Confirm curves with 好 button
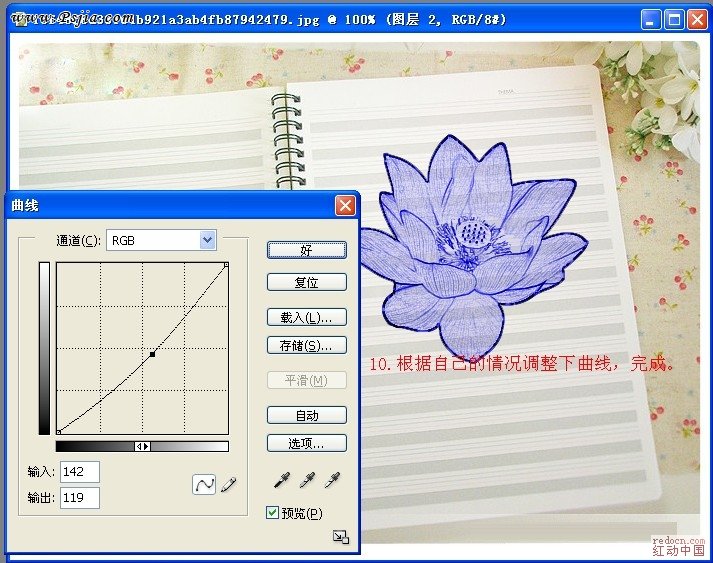Image resolution: width=713 pixels, height=563 pixels. click(x=306, y=250)
